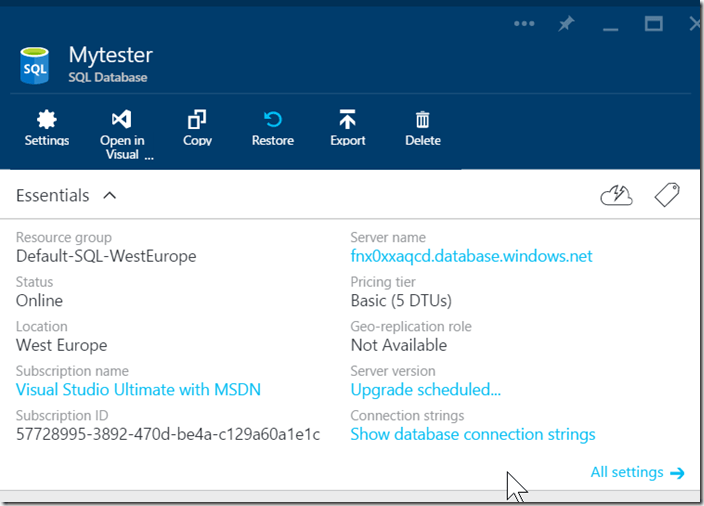The image size is (704, 506).
Task: Open the ellipsis more options menu
Action: [524, 24]
